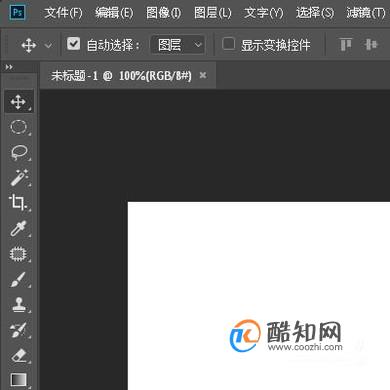Expand the toolbox with the double-arrow

(x=9, y=67)
